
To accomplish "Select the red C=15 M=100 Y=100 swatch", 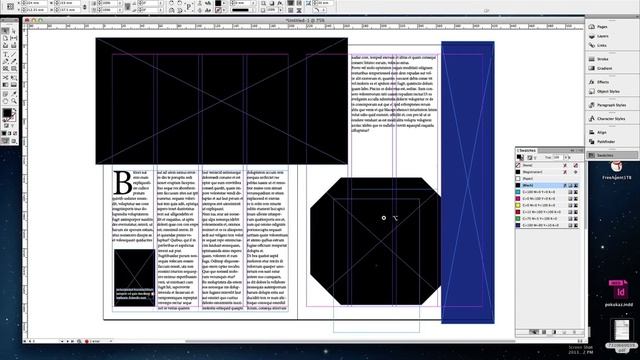I will [548, 212].
